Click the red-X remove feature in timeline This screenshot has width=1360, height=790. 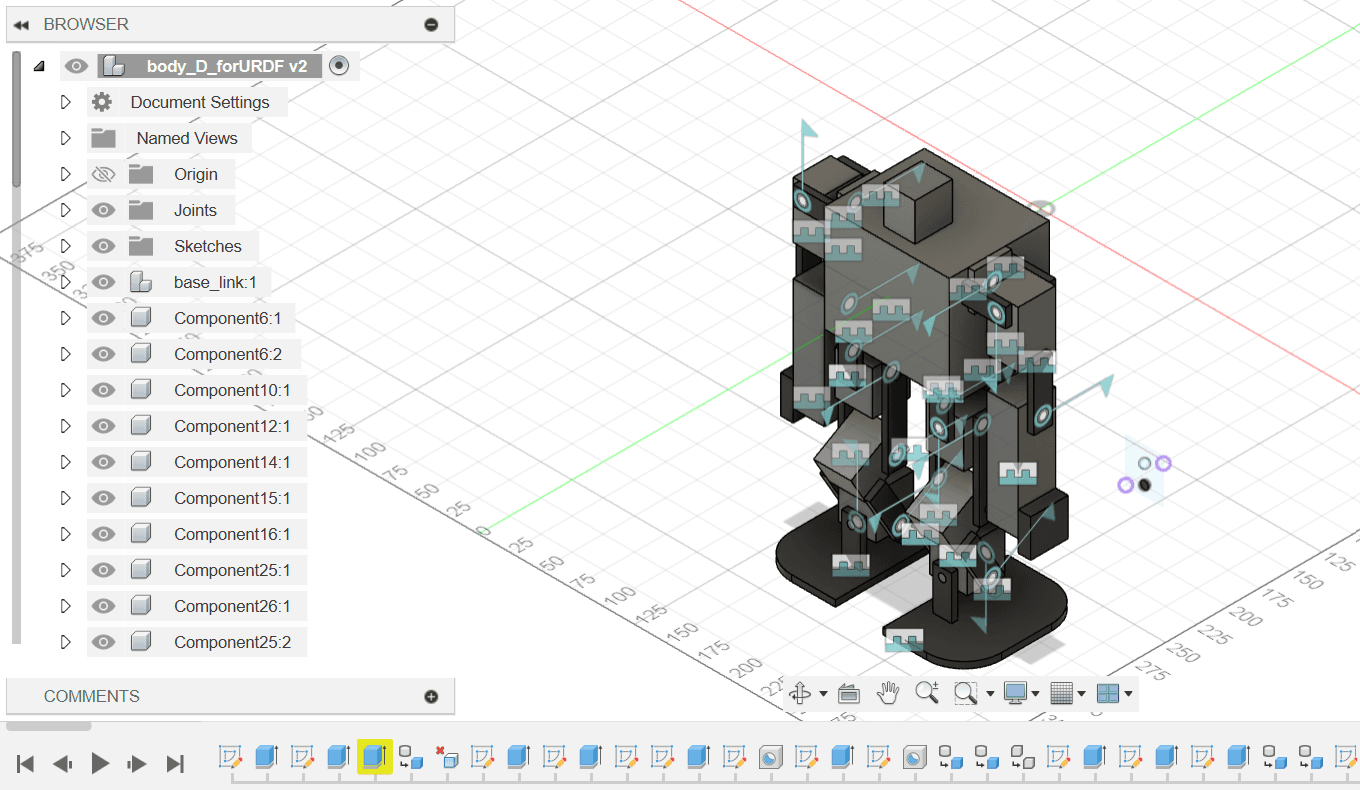(x=447, y=757)
